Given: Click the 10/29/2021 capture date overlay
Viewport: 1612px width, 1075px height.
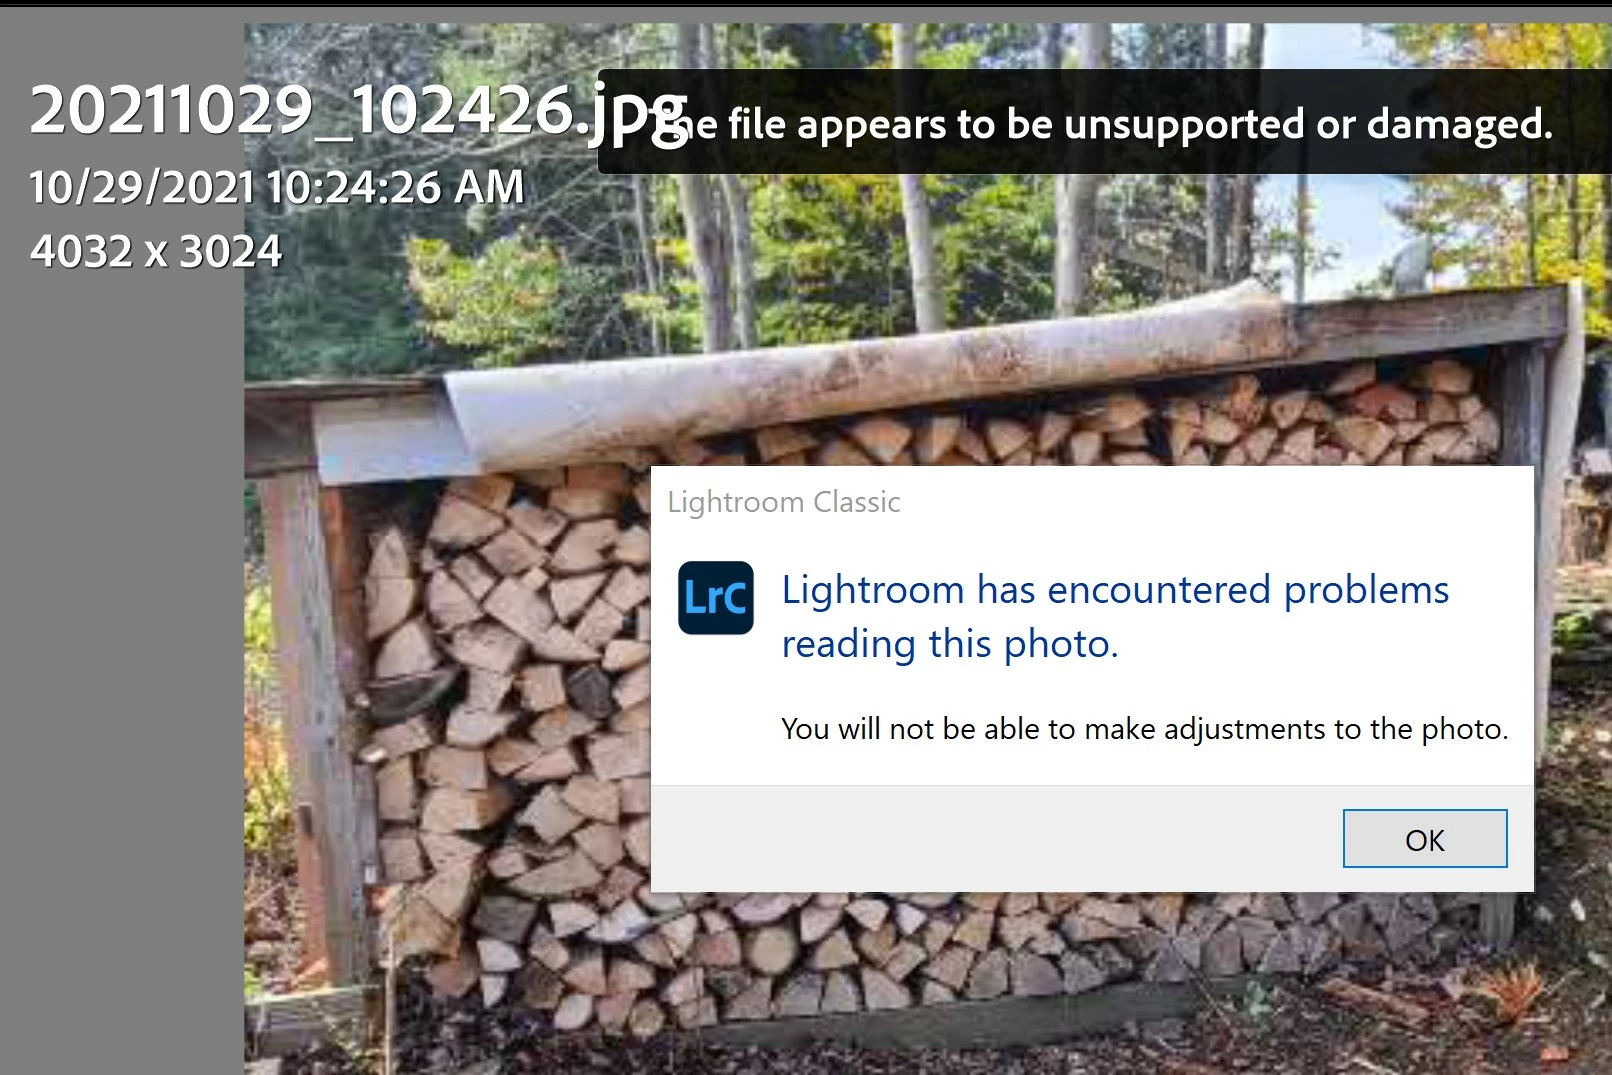Looking at the screenshot, I should [277, 187].
